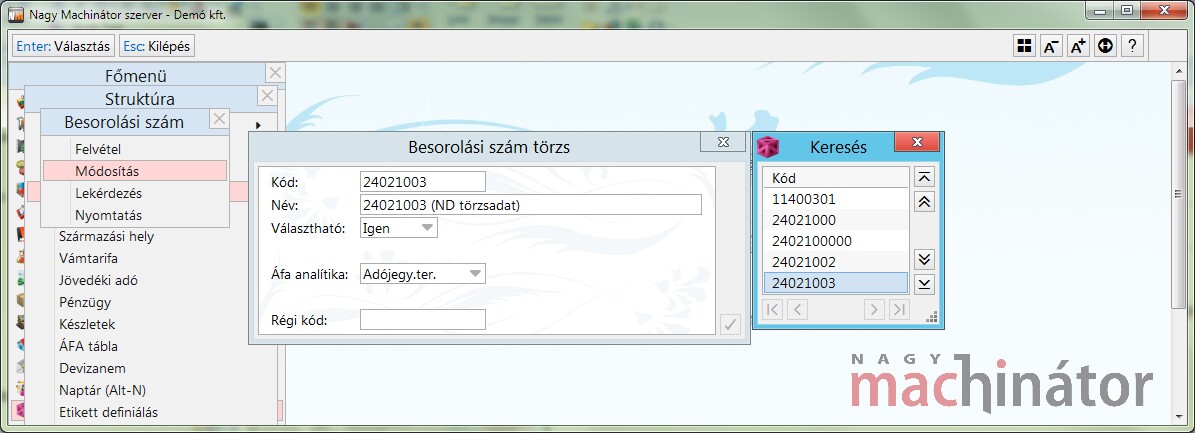Click into the Név input field

tap(530, 204)
